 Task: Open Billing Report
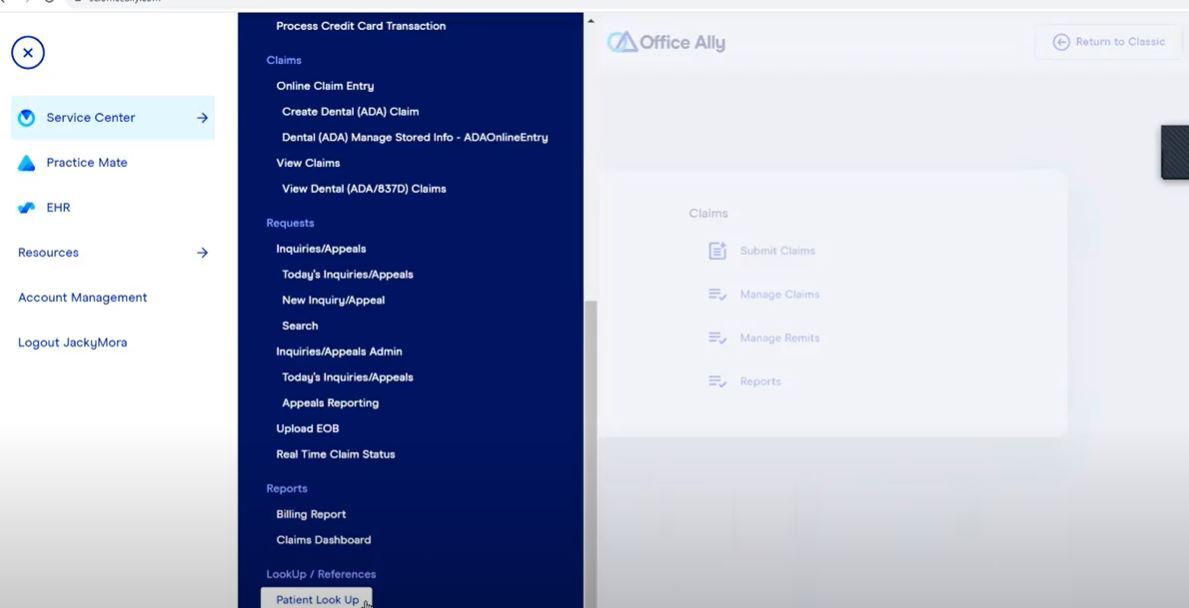point(311,514)
